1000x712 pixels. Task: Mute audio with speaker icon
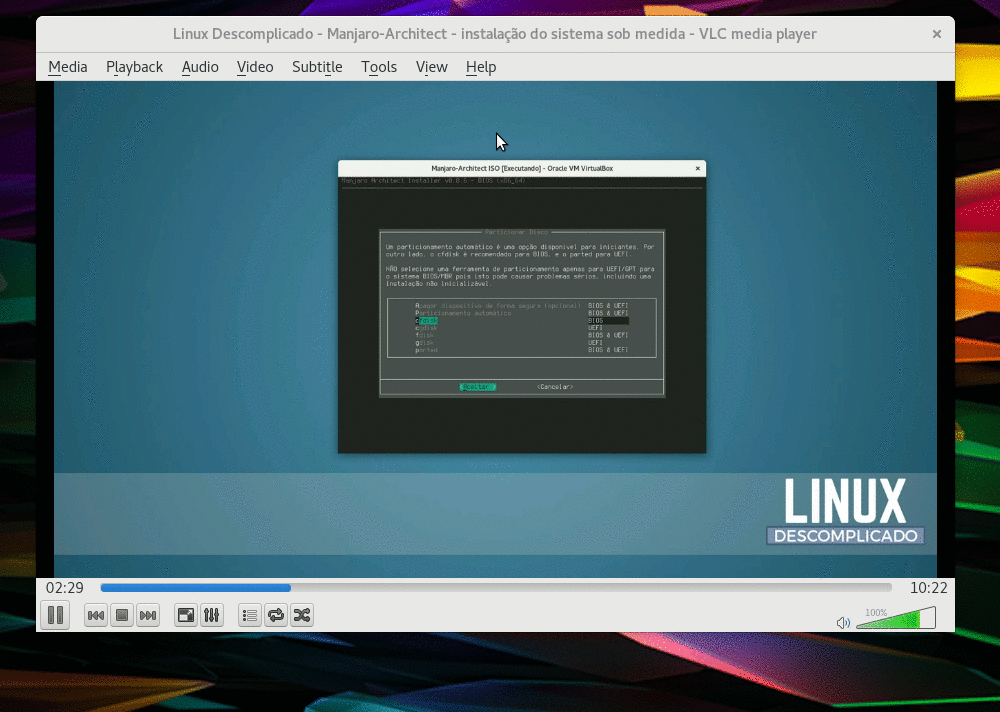pyautogui.click(x=843, y=622)
